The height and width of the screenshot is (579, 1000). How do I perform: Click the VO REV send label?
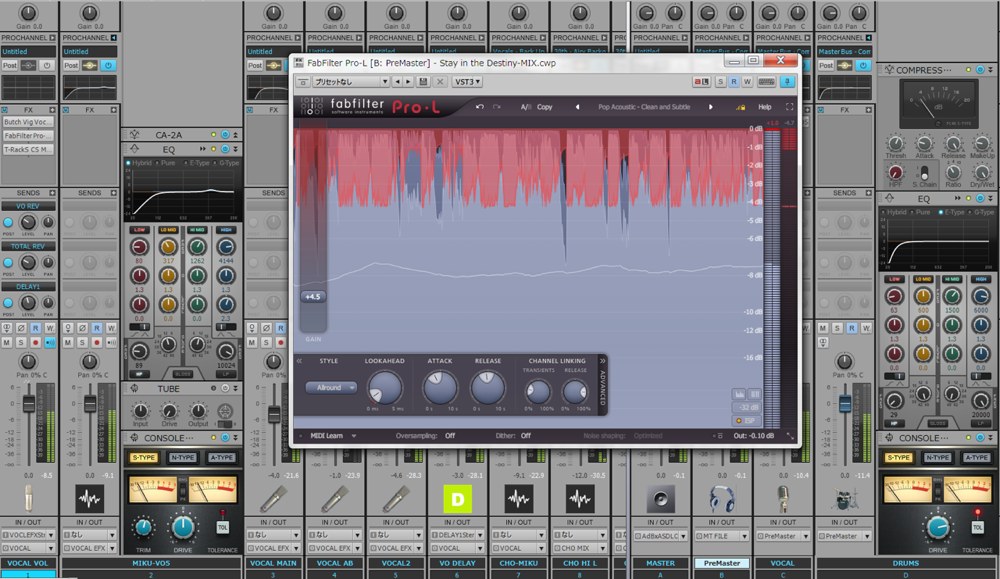(28, 206)
